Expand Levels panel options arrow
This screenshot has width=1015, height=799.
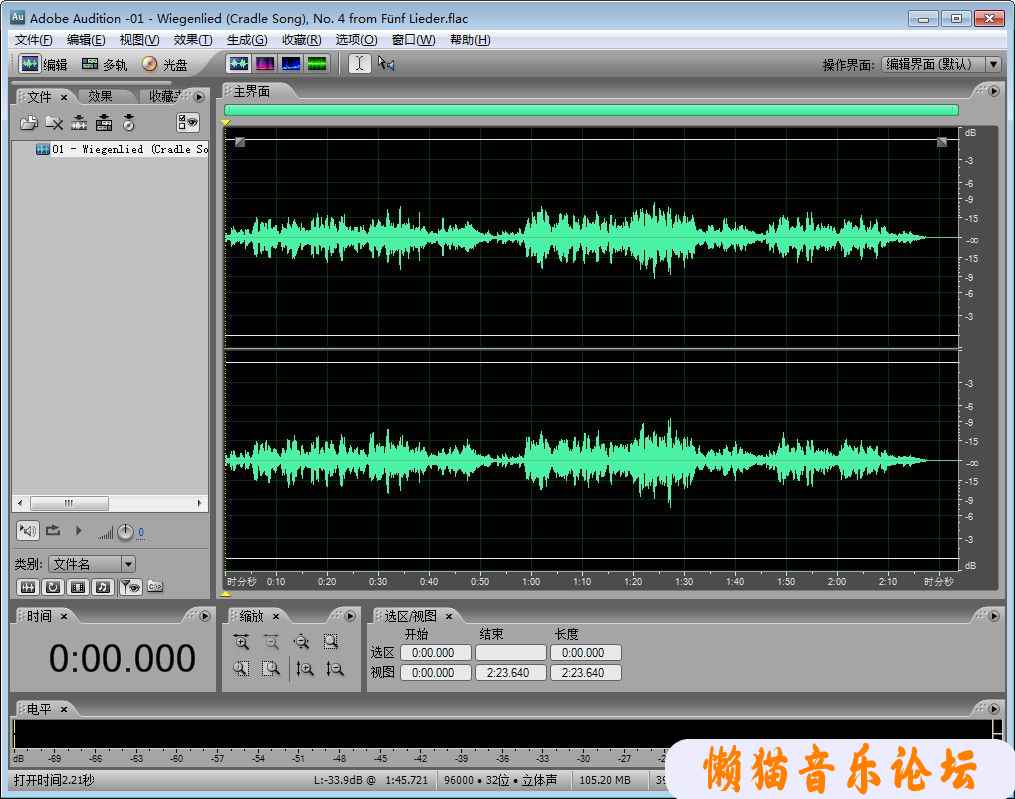[994, 709]
